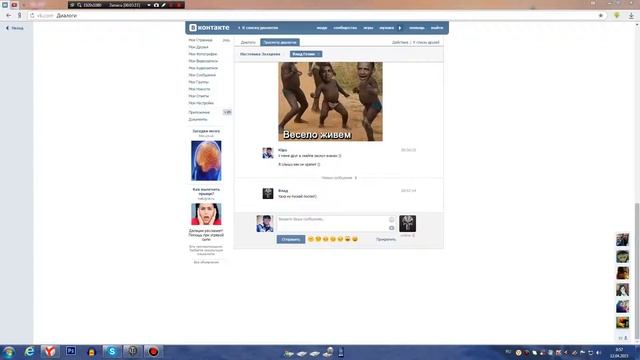
Task: Open the emoji picker icon in message box
Action: (391, 220)
